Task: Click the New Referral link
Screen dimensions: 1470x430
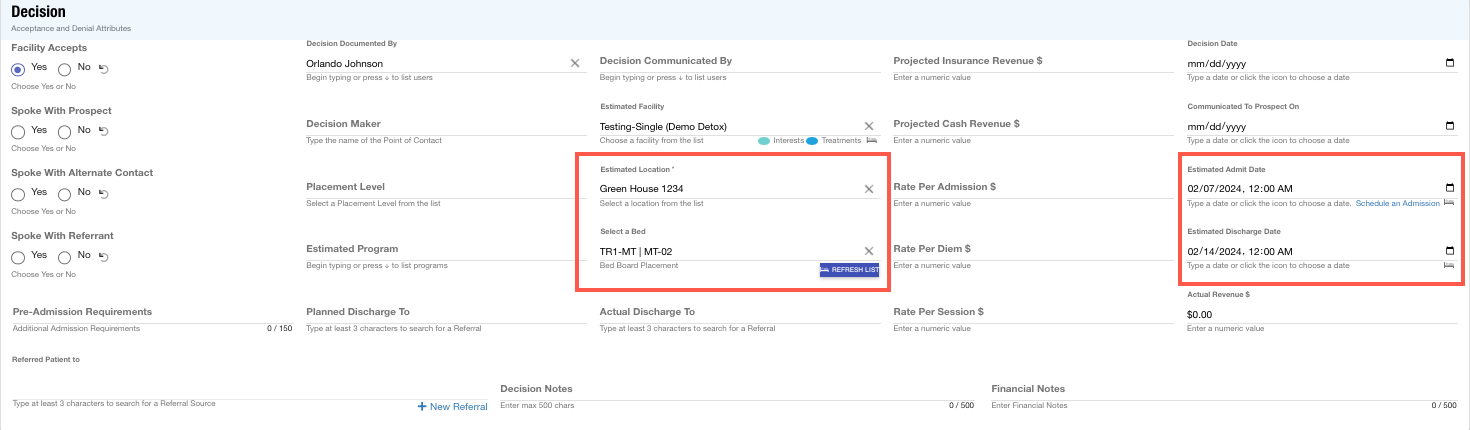Action: pos(453,406)
